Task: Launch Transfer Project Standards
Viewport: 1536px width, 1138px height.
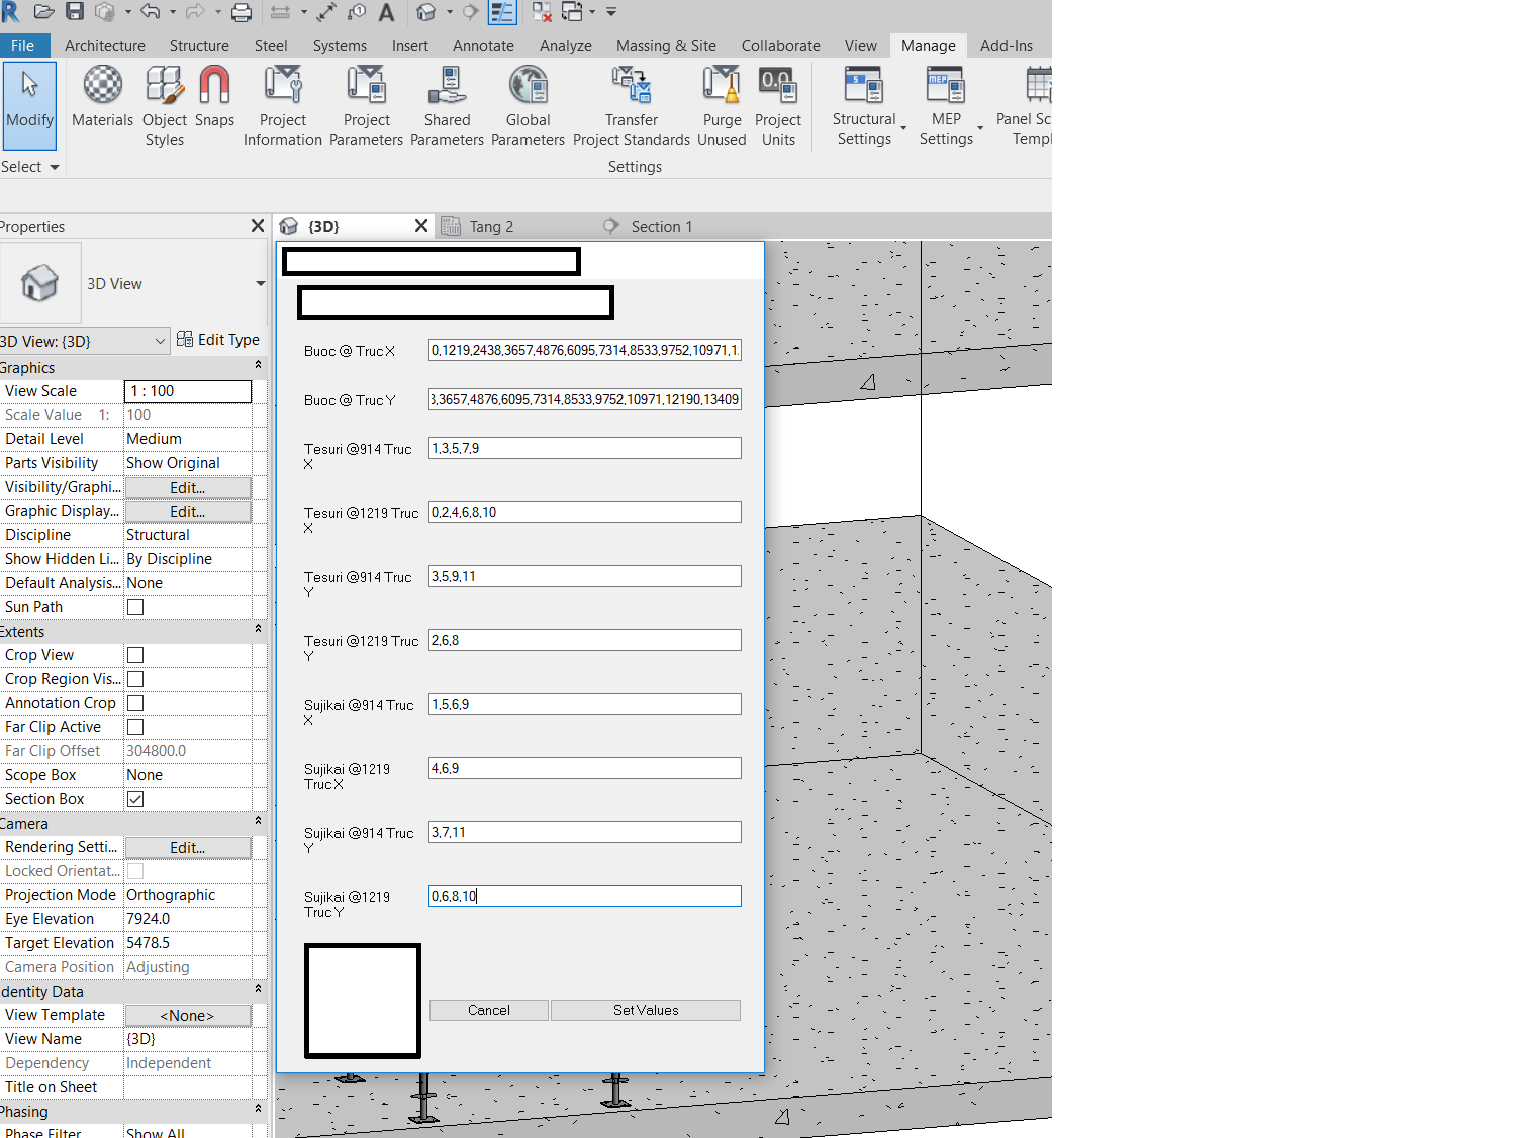Action: (631, 104)
